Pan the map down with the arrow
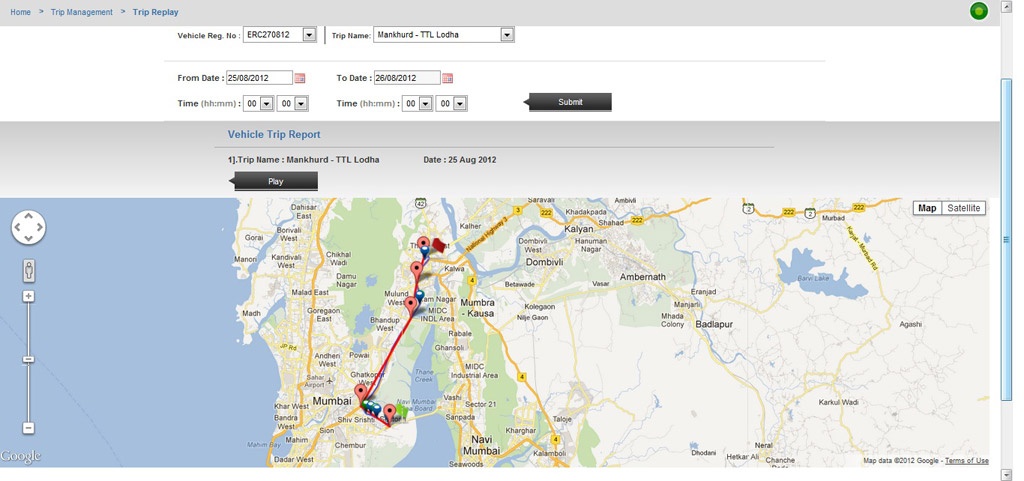1024x481 pixels. coord(29,238)
